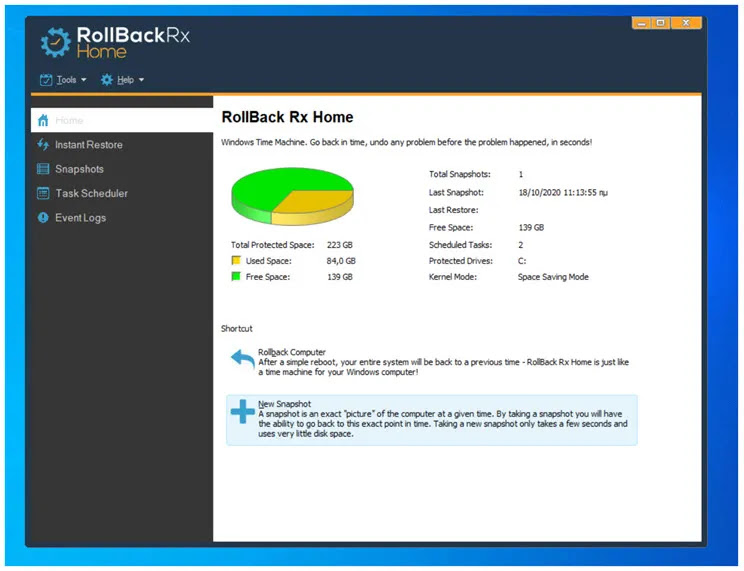Maximize the RollBack Rx window
Image resolution: width=744 pixels, height=571 pixels.
(x=660, y=23)
